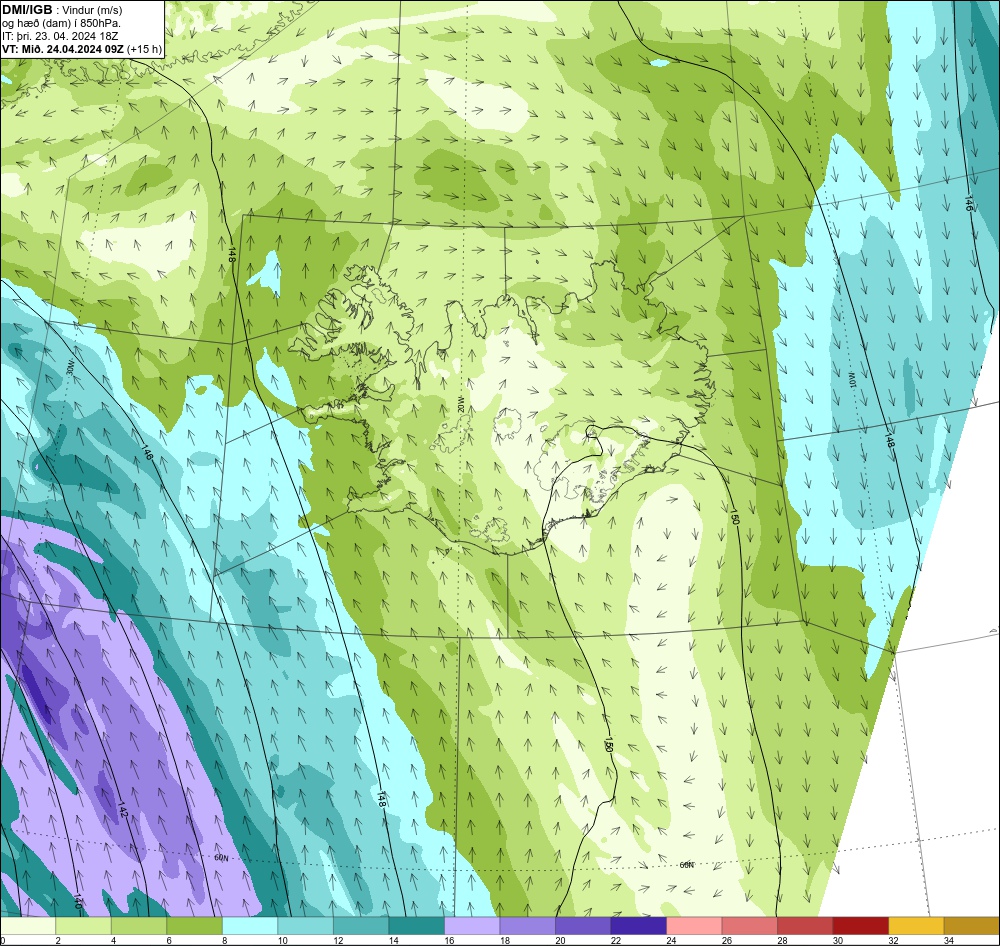
Task: Click the 'DMI/IGB : Vindur (m/s)' title text
Action: [x=62, y=10]
